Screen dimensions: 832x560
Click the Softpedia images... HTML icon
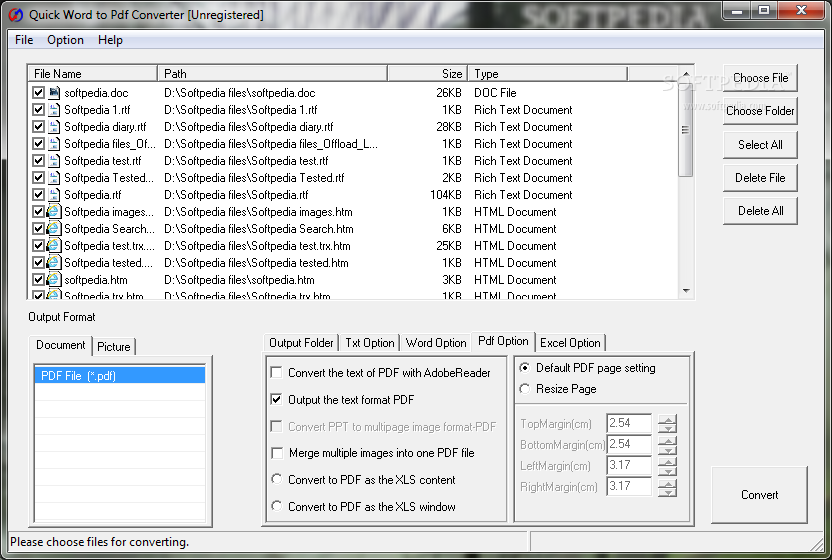(x=54, y=212)
